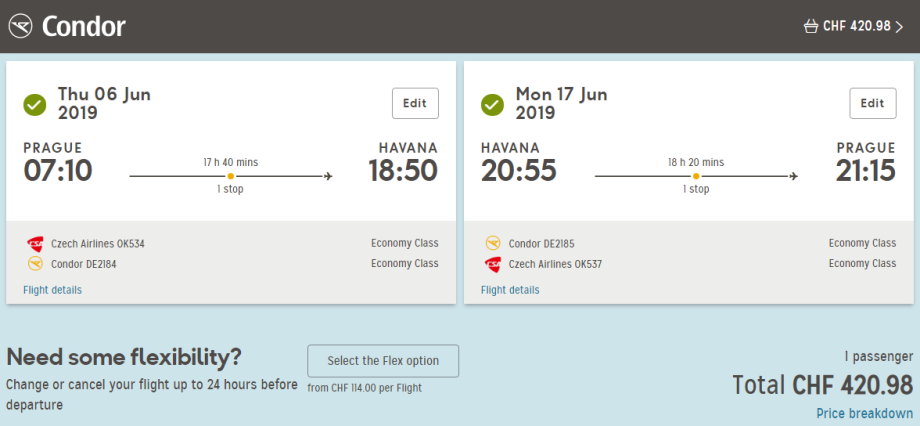Click the Total CHF 420.98 amount
This screenshot has width=920, height=426.
[x=823, y=385]
